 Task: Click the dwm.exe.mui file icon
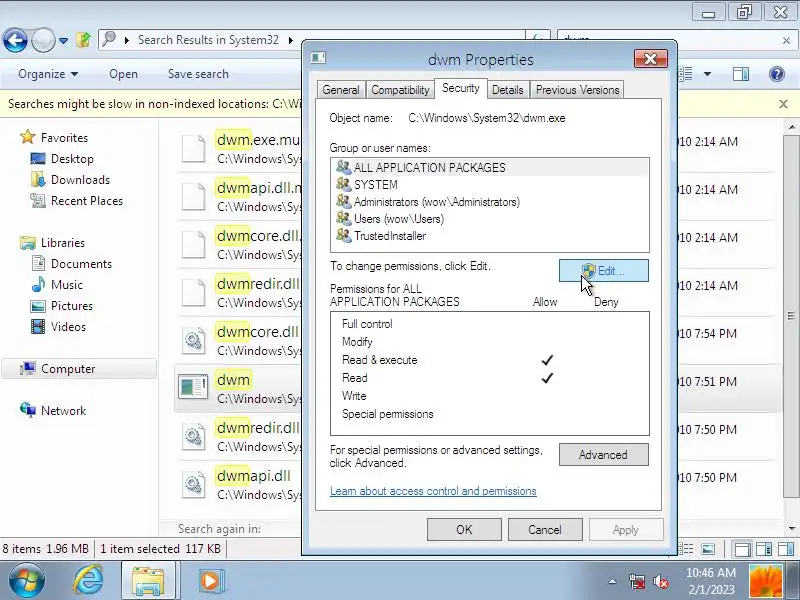194,148
